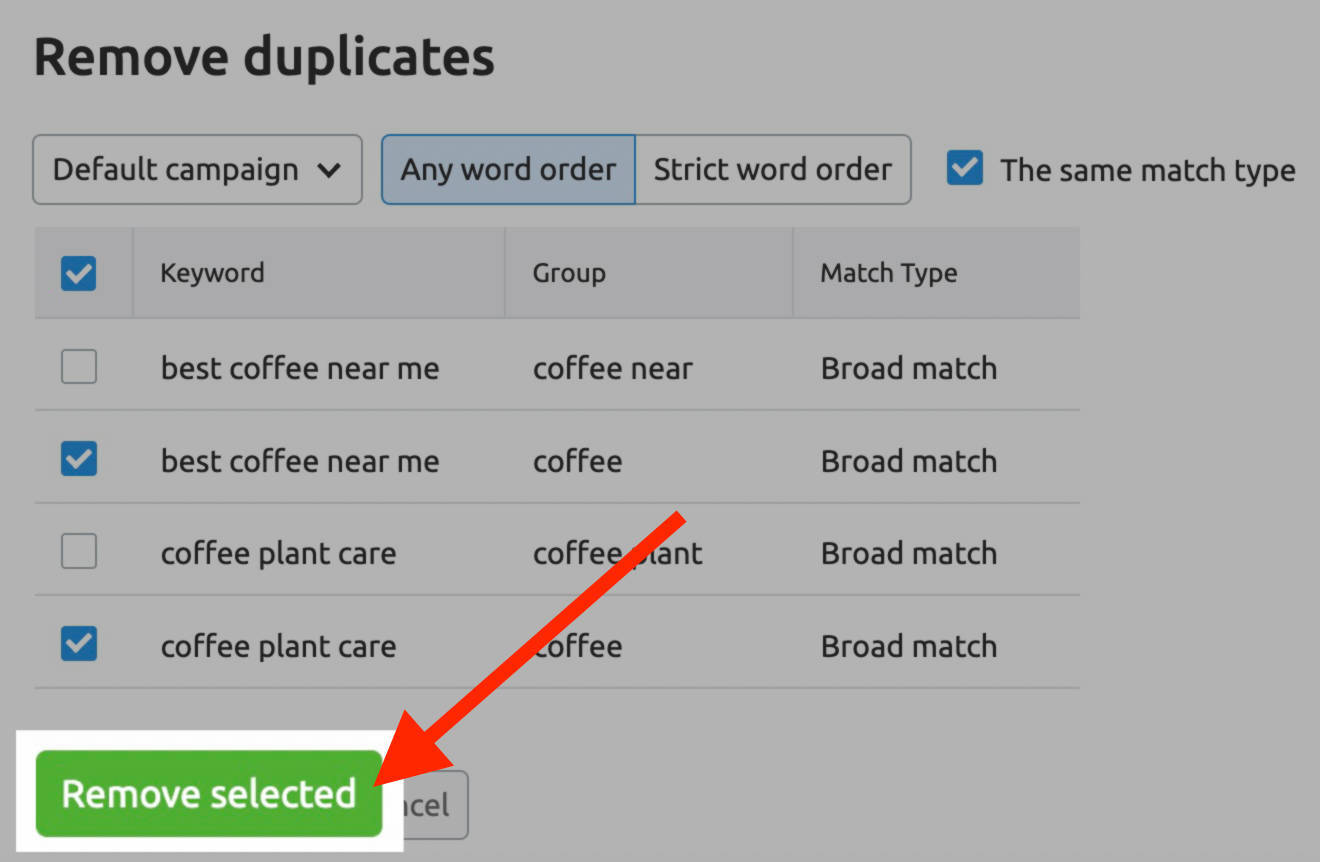Select the first best coffee near me keyword
The height and width of the screenshot is (862, 1320).
[299, 367]
